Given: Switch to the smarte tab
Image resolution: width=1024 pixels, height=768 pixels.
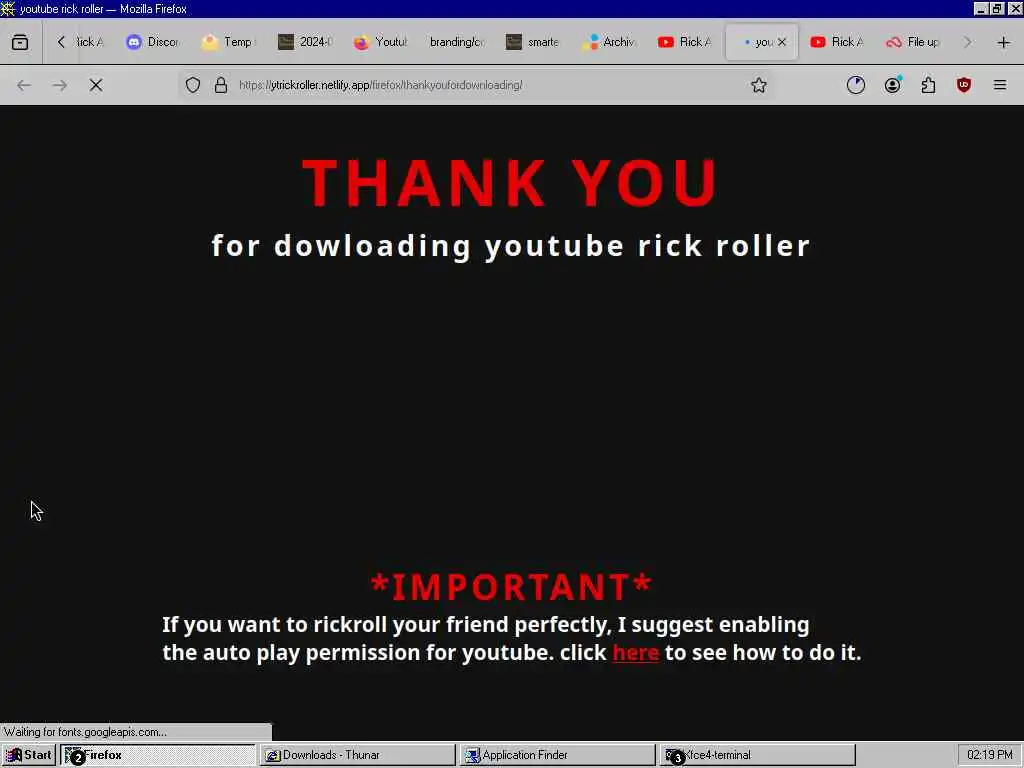Looking at the screenshot, I should point(533,42).
